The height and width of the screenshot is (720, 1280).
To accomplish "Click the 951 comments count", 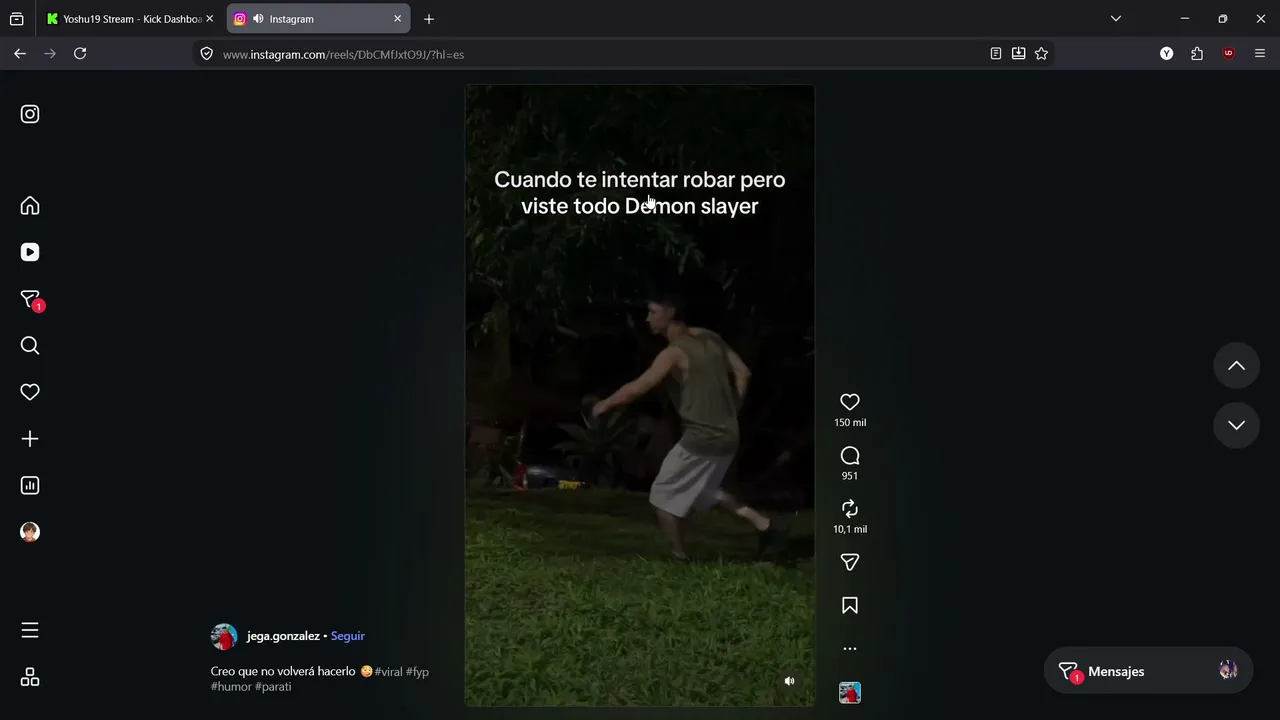I will (850, 476).
